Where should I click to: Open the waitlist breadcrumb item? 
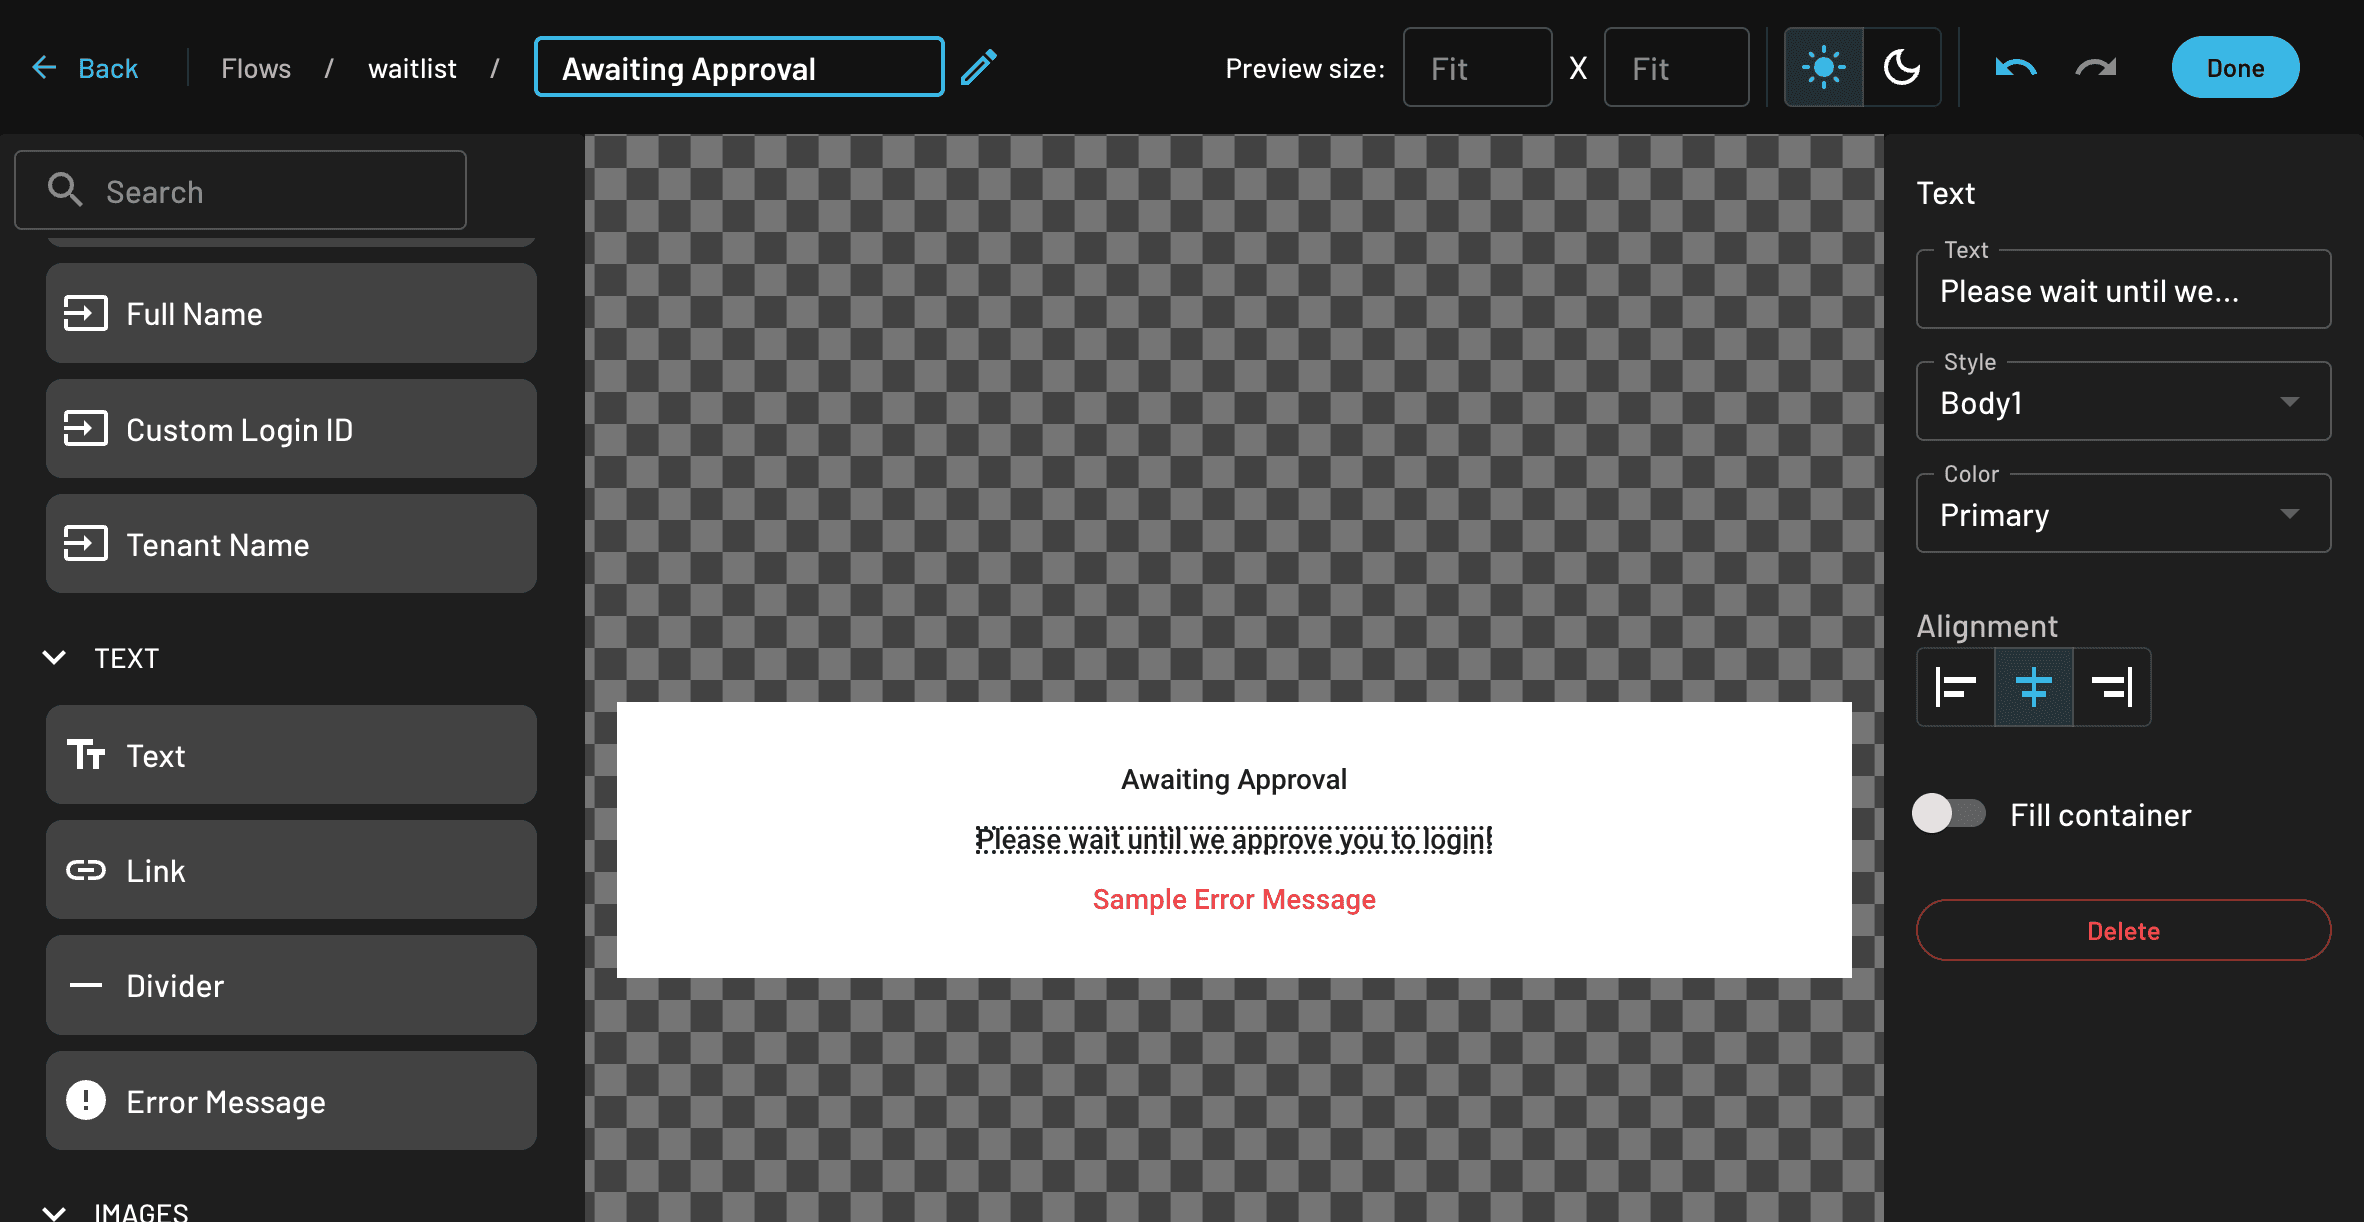tap(412, 67)
